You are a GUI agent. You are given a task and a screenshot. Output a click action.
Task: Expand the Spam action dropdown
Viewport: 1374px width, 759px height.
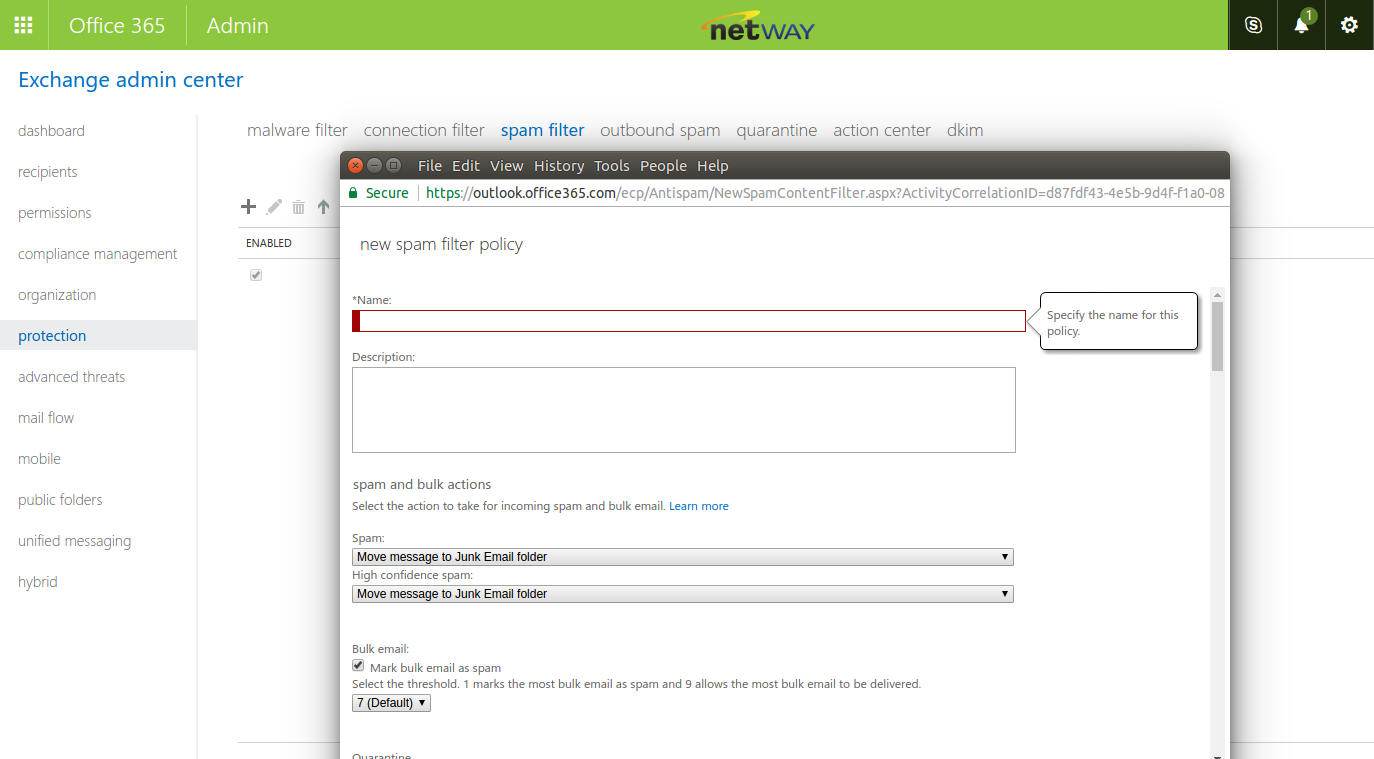(682, 557)
